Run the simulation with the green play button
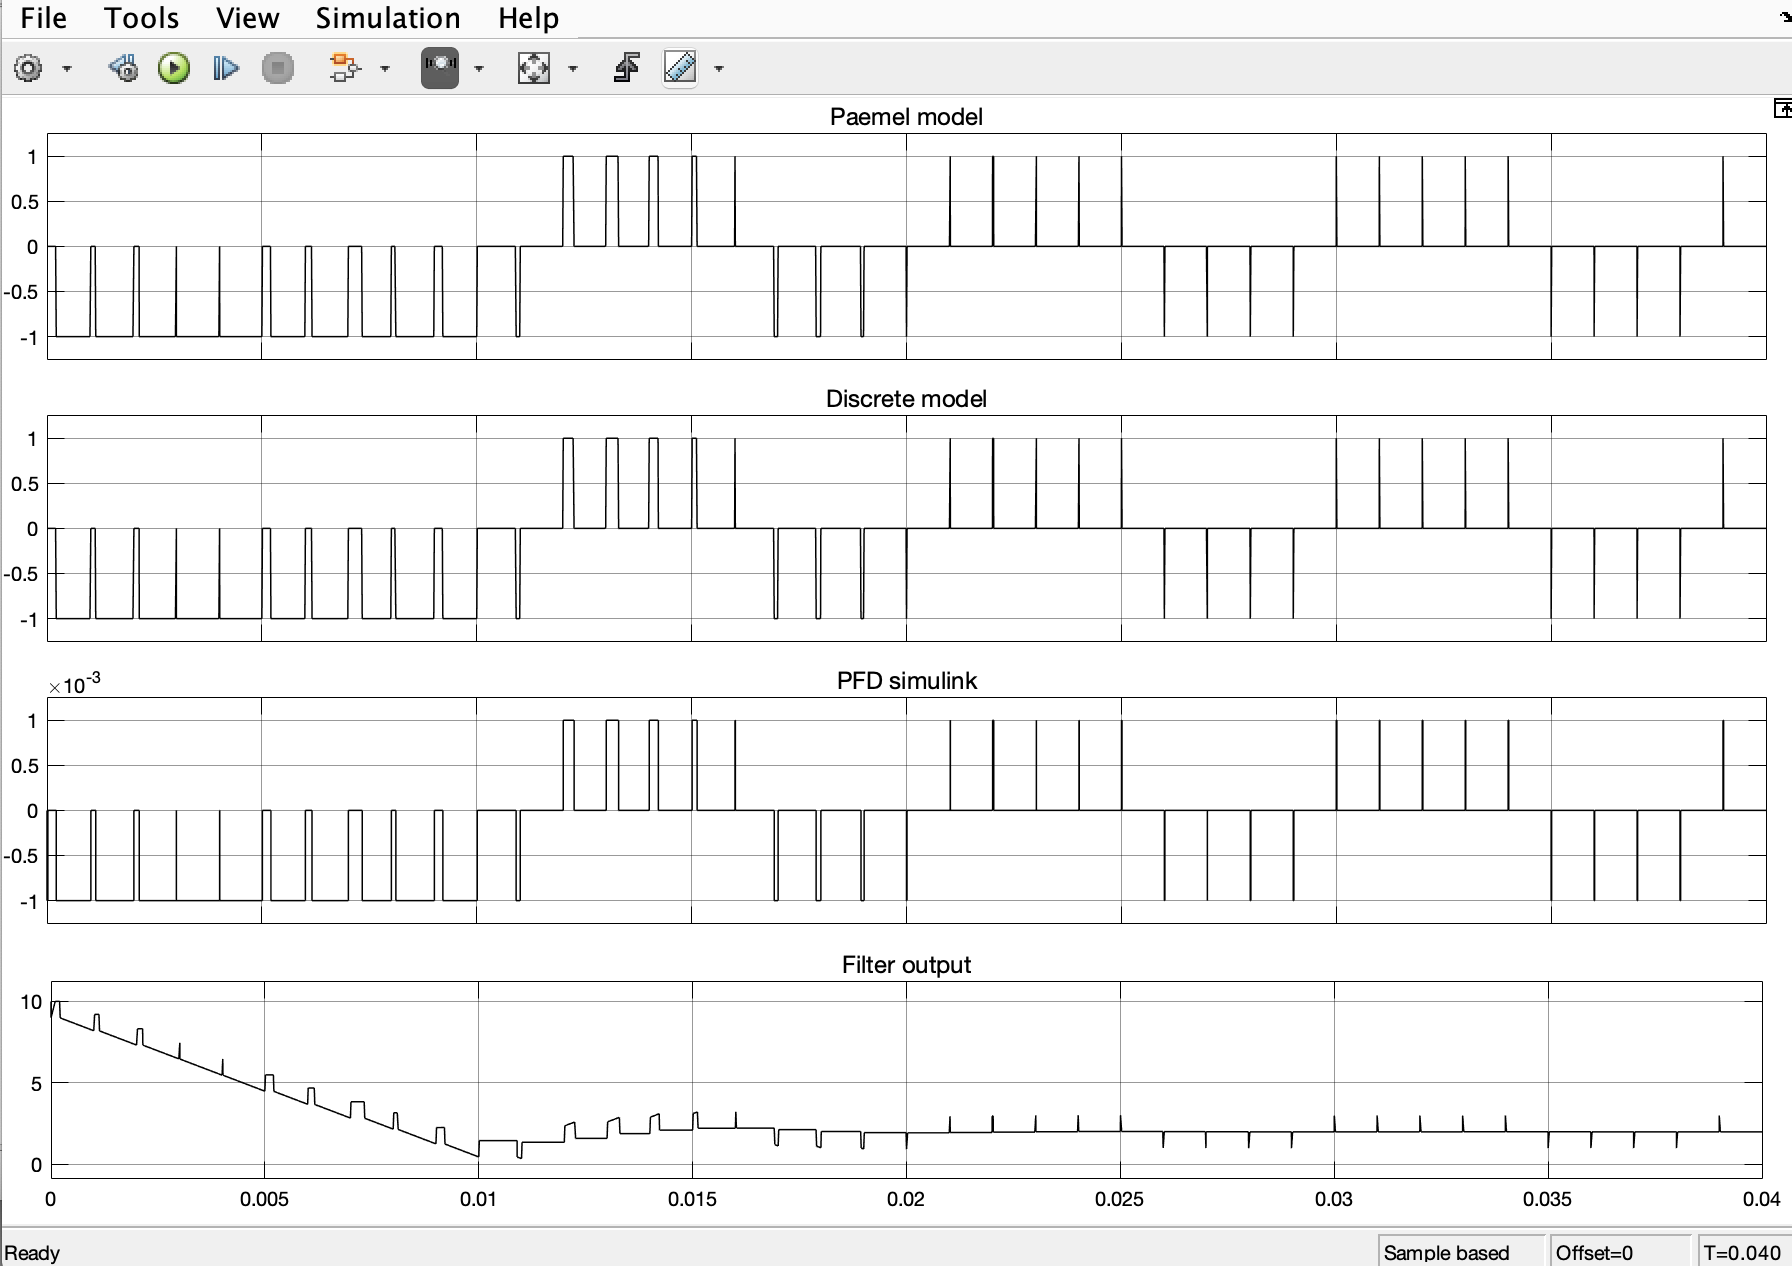The image size is (1792, 1266). 174,69
